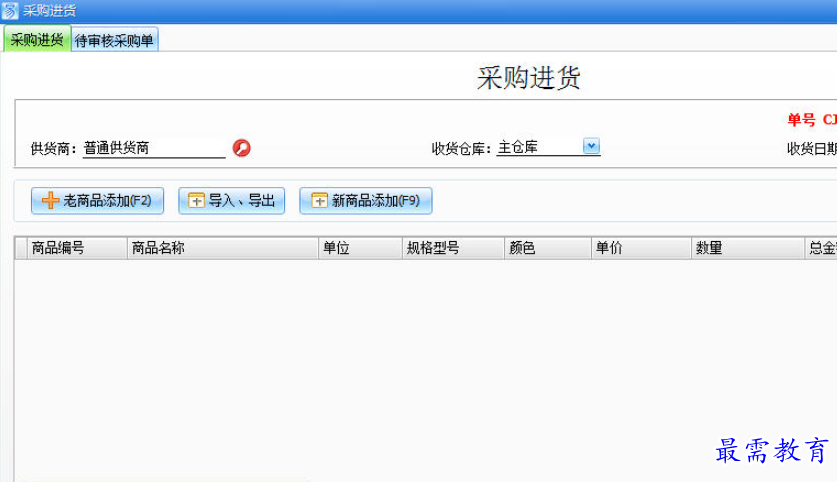Click the 单价 column header
Screen dimensions: 837x482
point(641,248)
